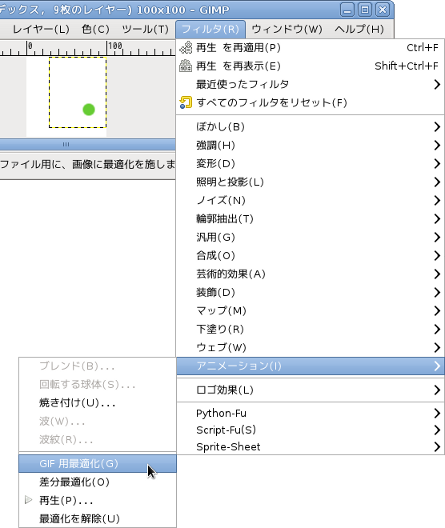The image size is (445, 528).
Task: Click the play triangle icon beside 再生(P)
Action: pos(29,500)
